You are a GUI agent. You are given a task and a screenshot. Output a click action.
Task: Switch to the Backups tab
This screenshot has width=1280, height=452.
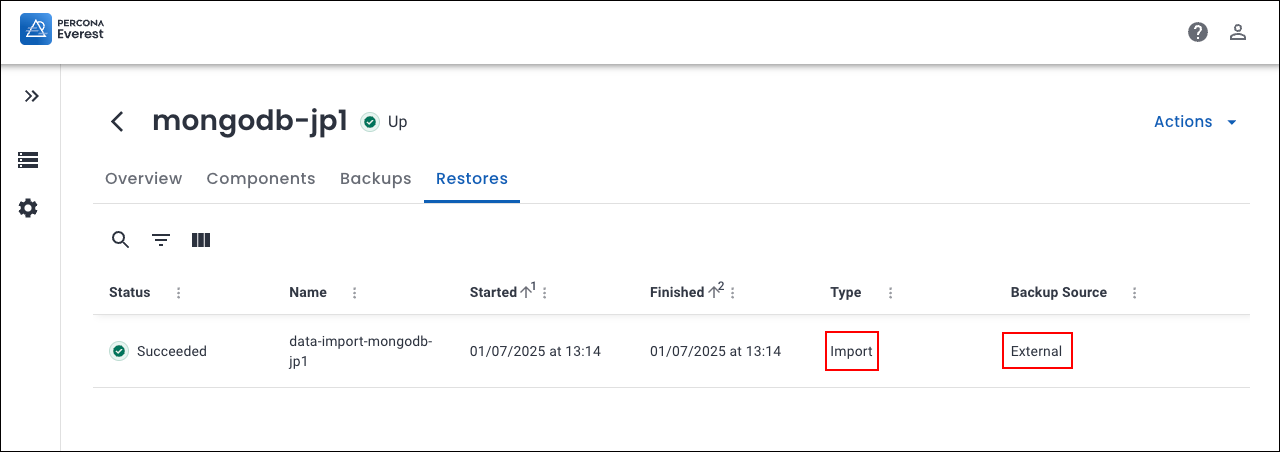[376, 179]
